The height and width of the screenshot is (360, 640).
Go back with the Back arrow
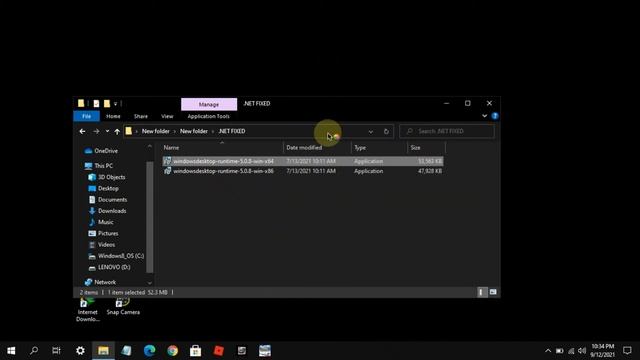click(82, 131)
